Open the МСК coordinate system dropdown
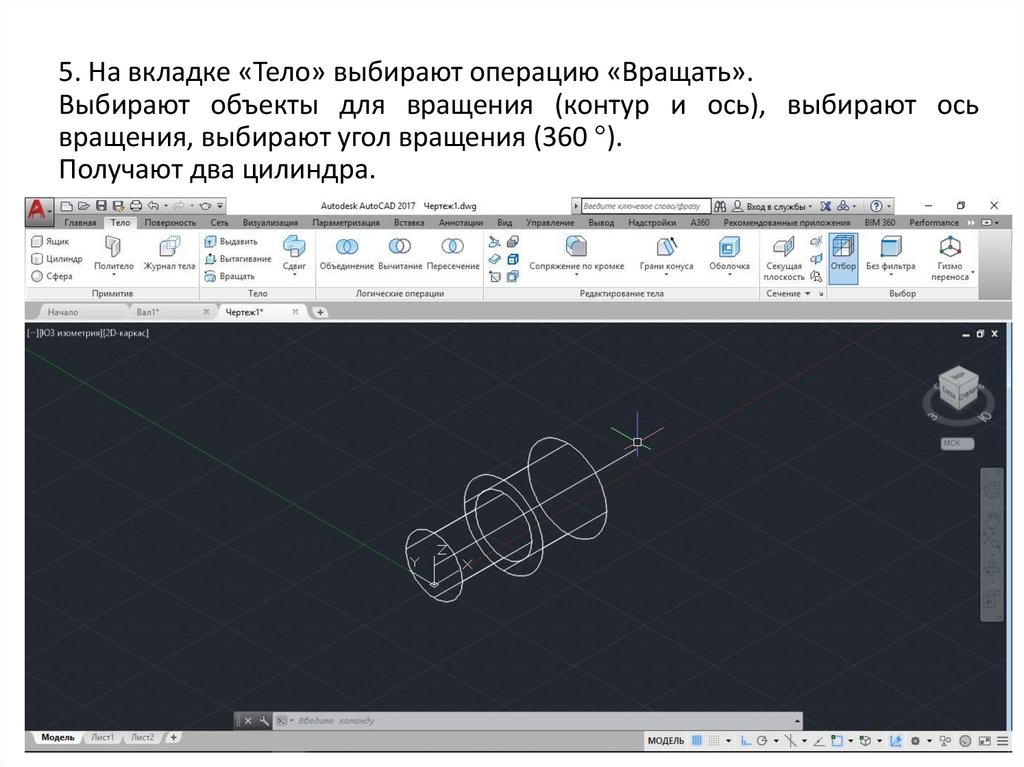The height and width of the screenshot is (767, 1024). pyautogui.click(x=957, y=444)
